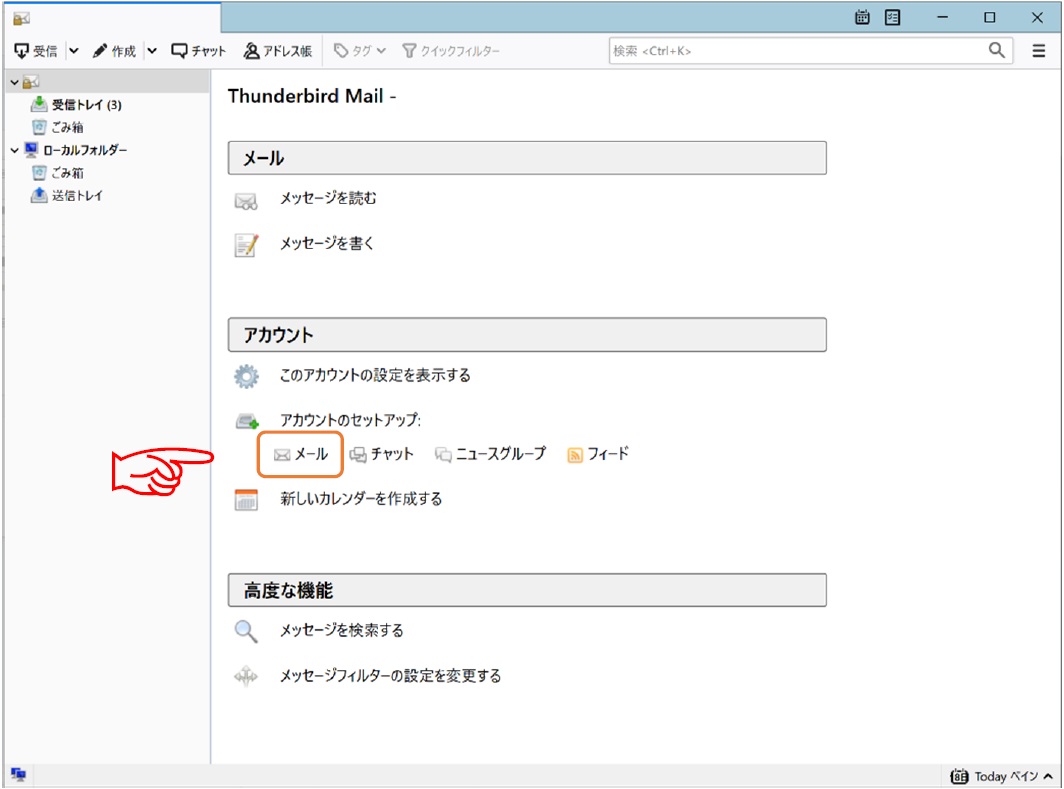Toggle the Today ペイン in status bar
1064x789 pixels.
pyautogui.click(x=1002, y=776)
